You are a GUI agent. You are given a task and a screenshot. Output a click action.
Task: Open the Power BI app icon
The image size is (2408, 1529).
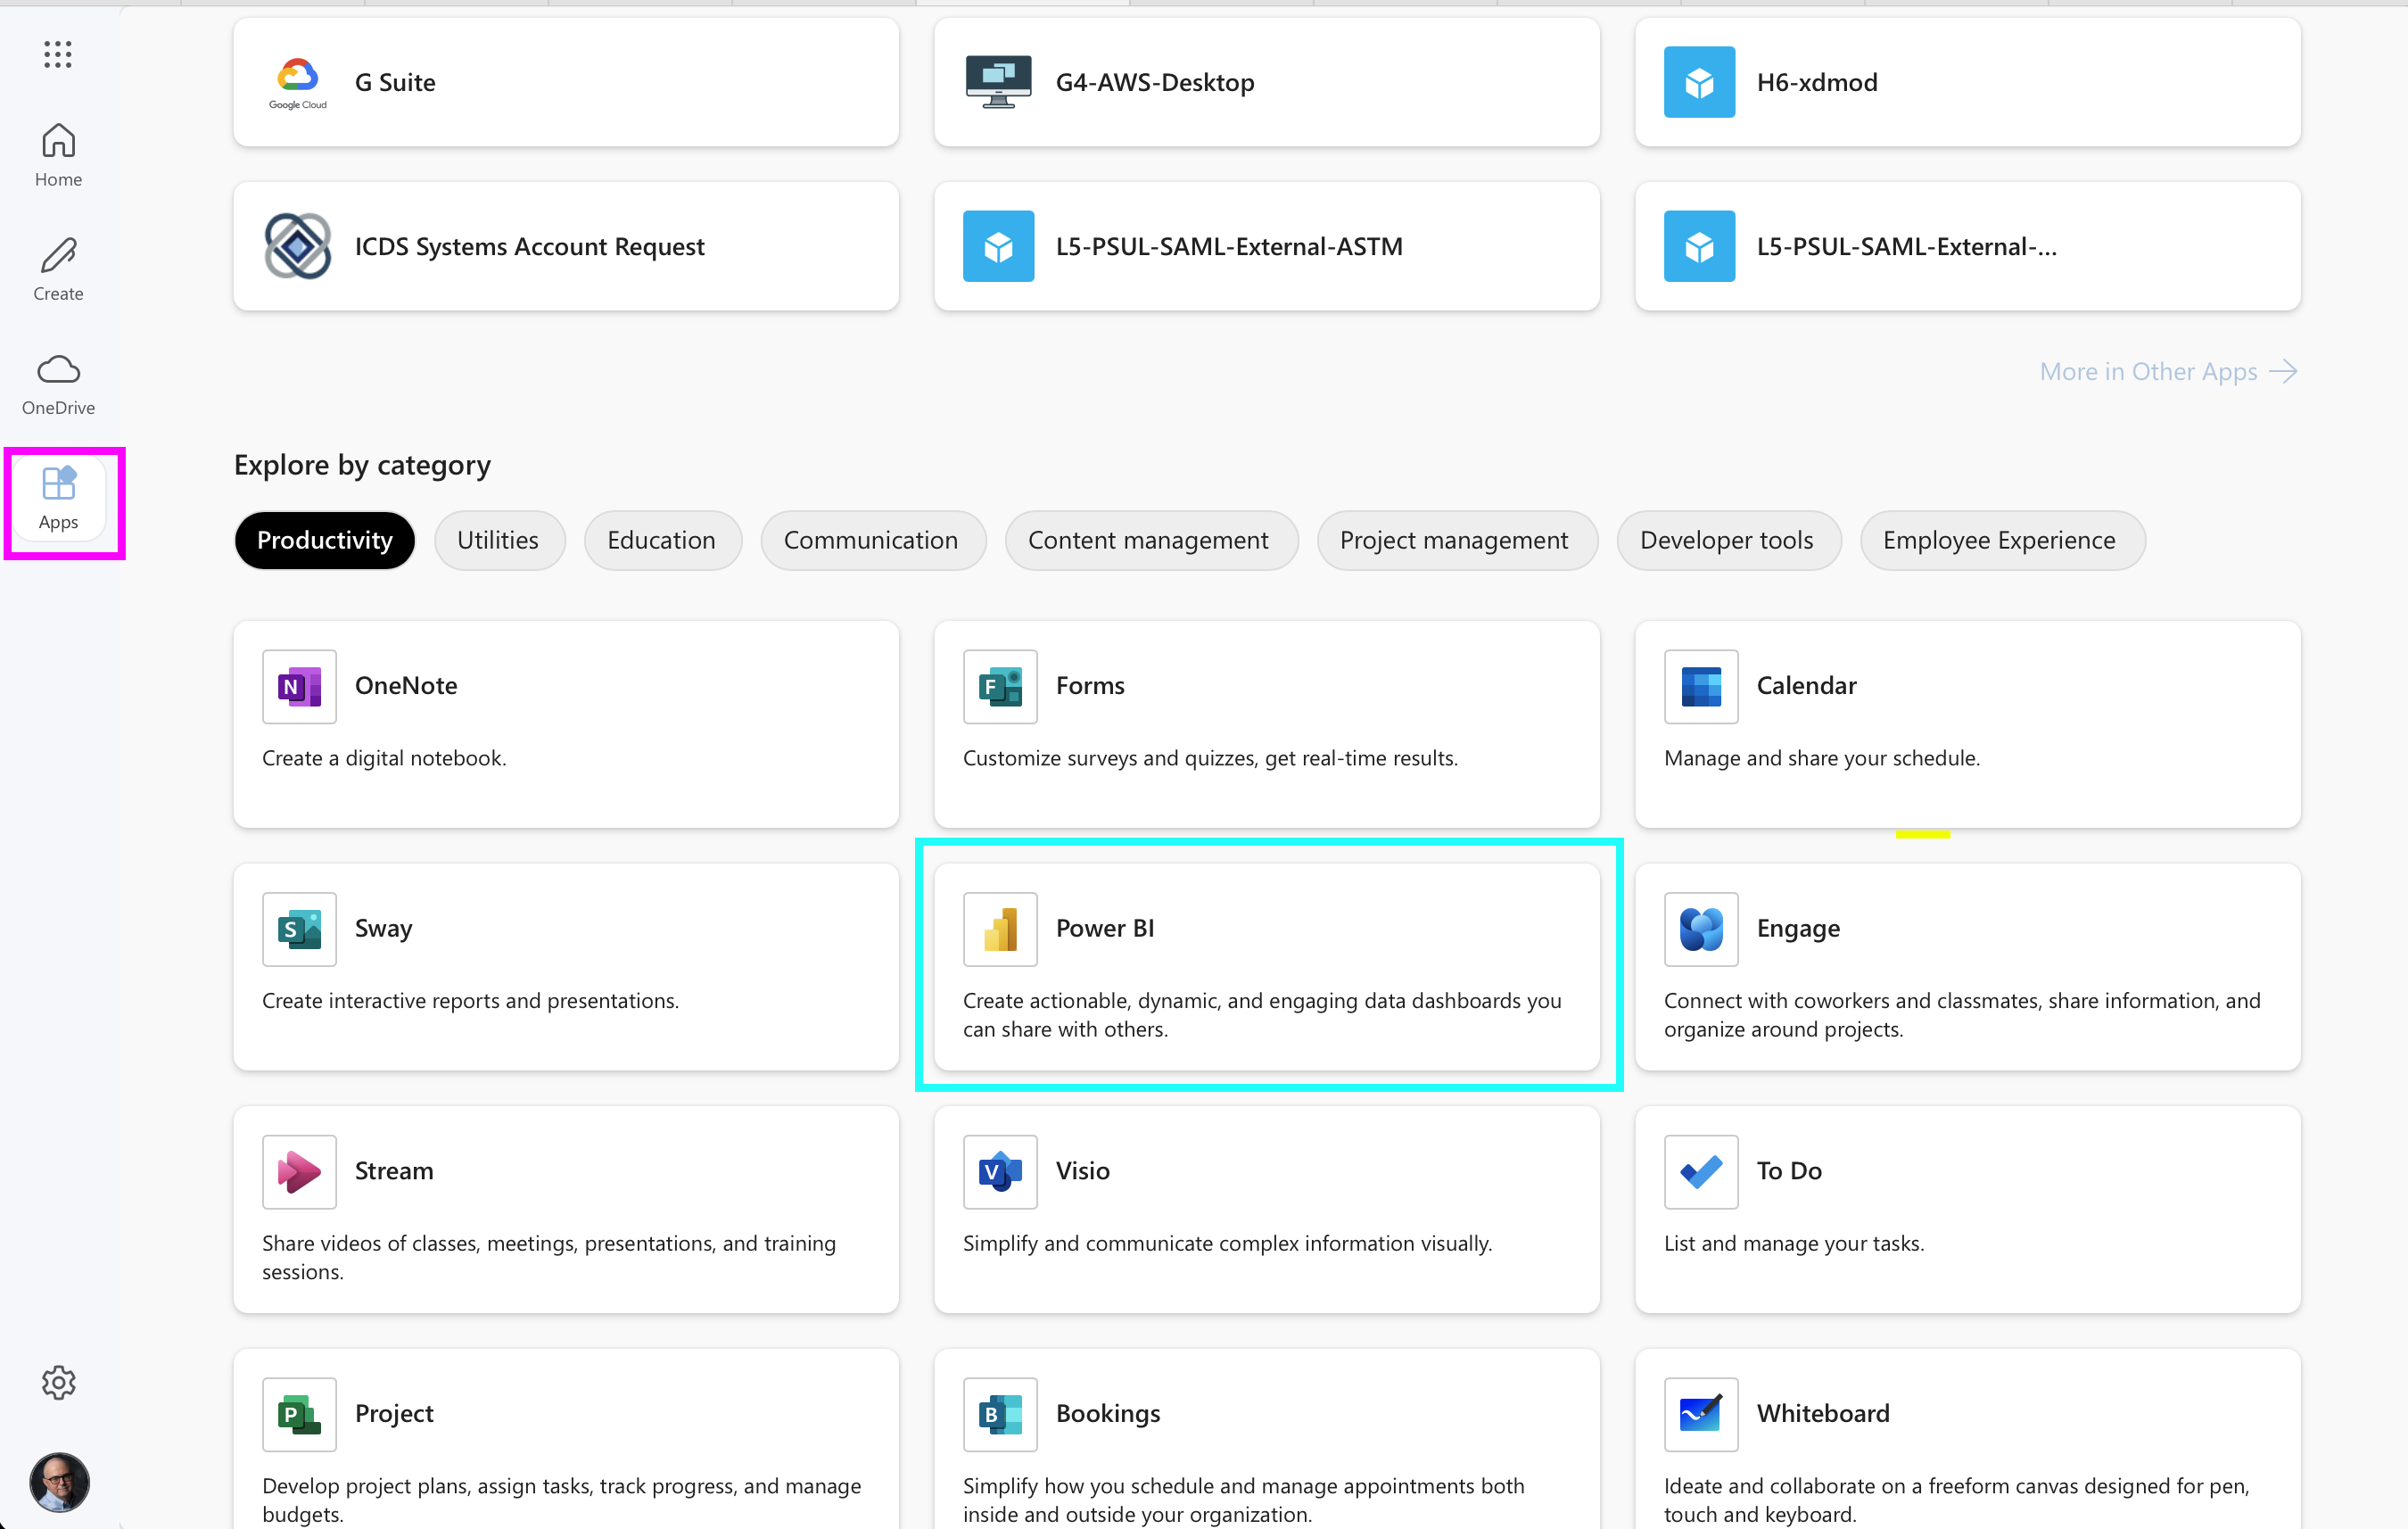tap(1000, 929)
